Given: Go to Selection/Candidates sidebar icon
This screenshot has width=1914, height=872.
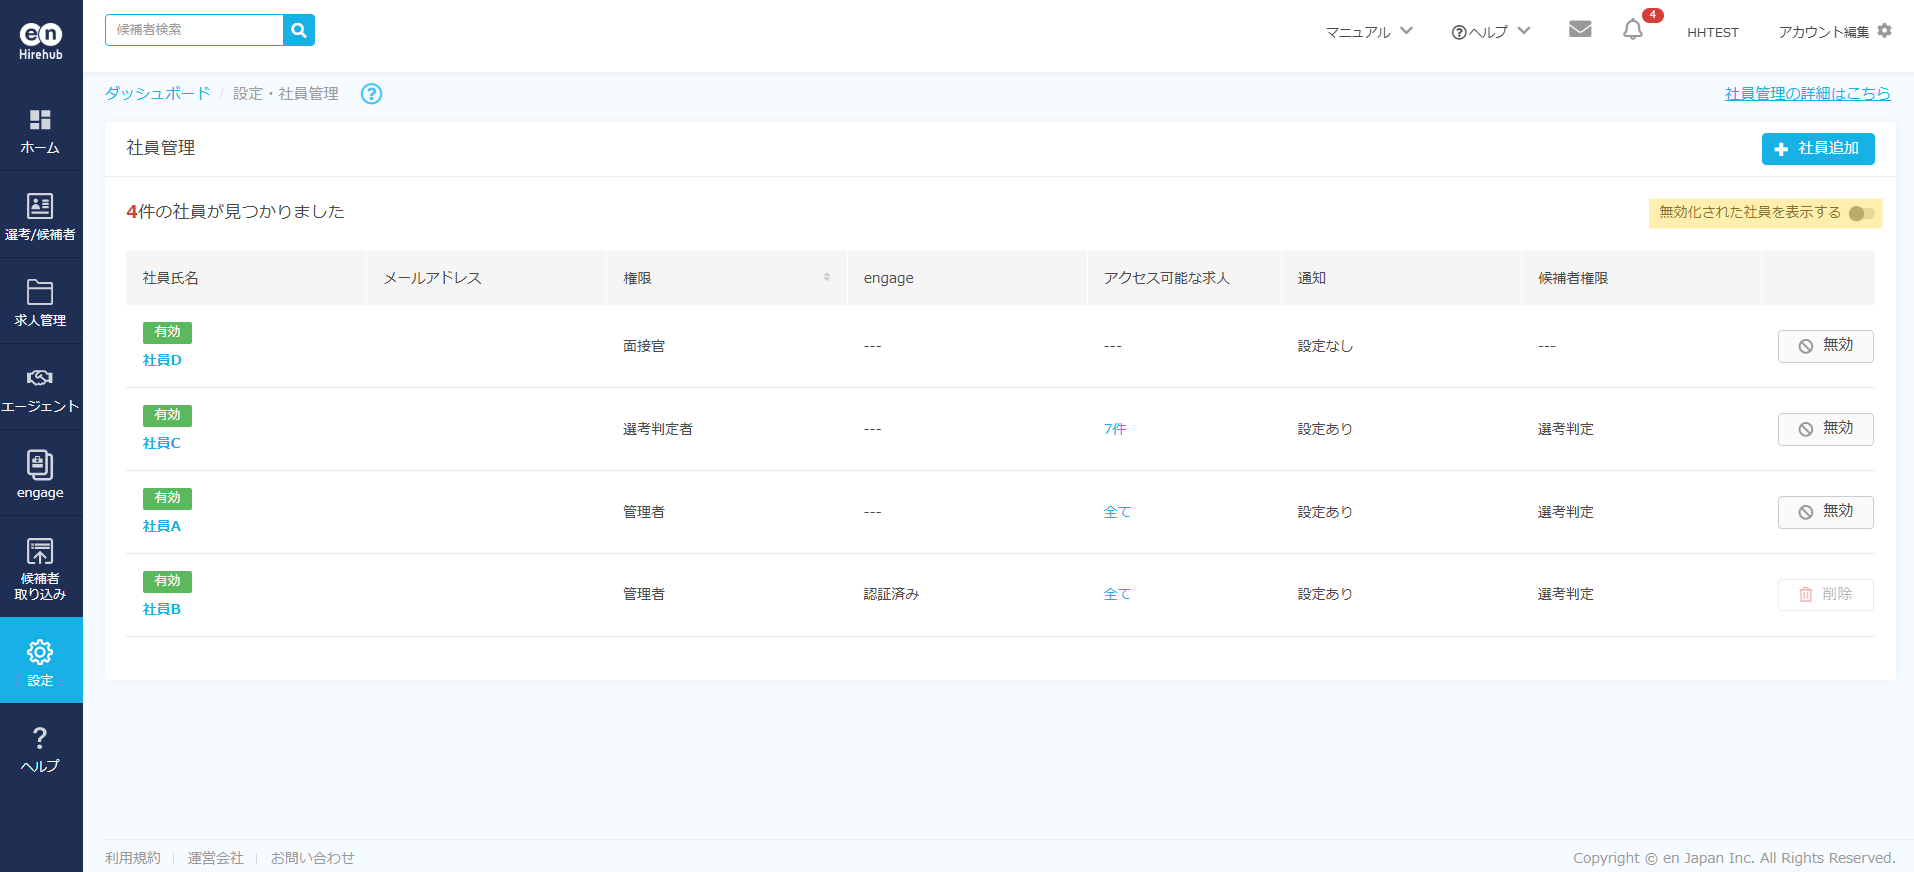Looking at the screenshot, I should pyautogui.click(x=40, y=207).
